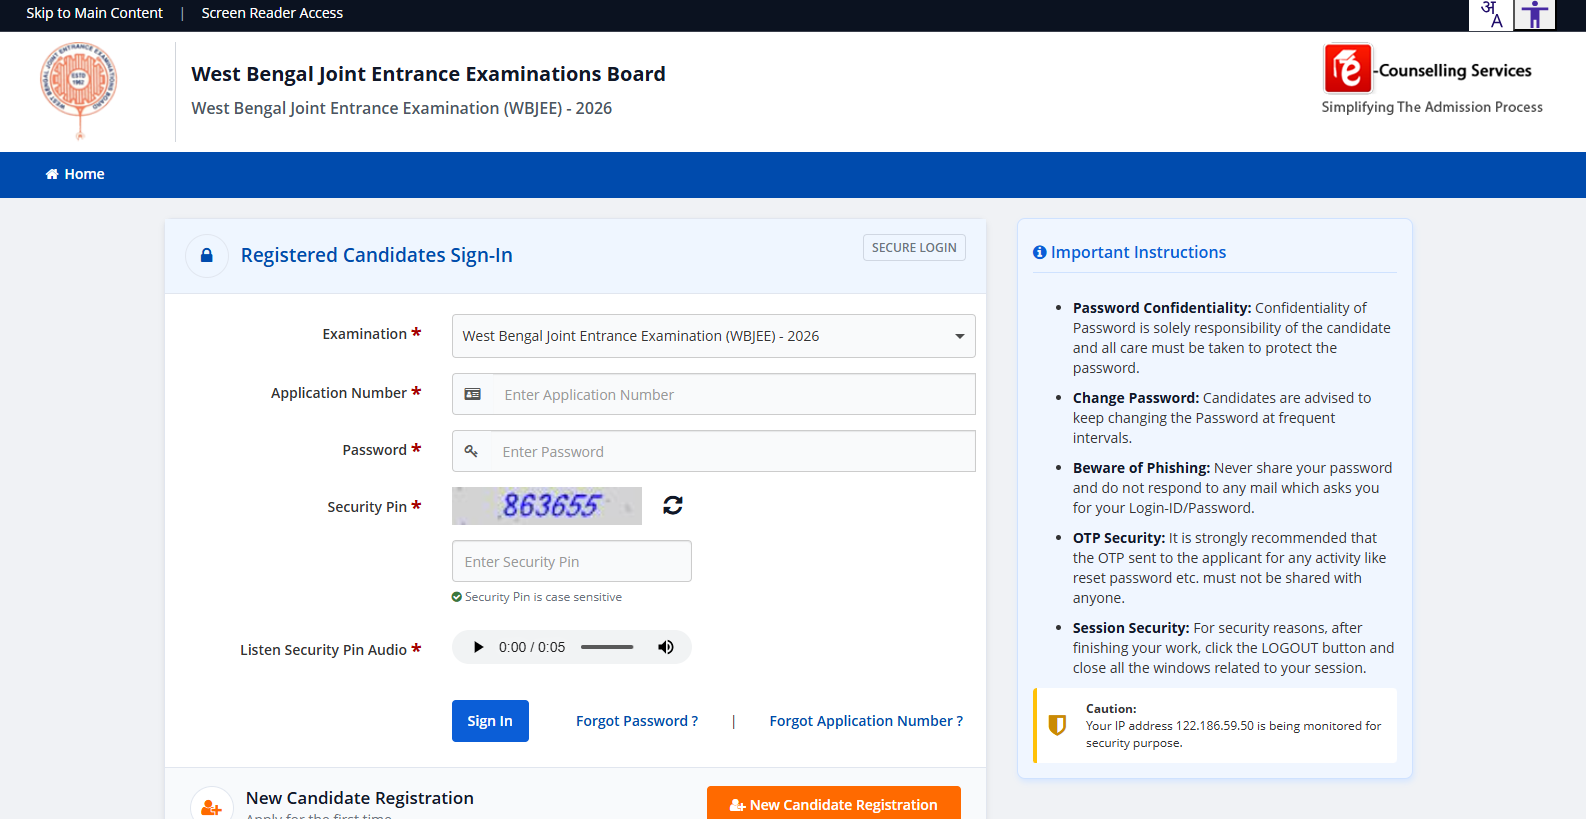
Task: Open the Forgot Application Number link
Action: pyautogui.click(x=866, y=721)
